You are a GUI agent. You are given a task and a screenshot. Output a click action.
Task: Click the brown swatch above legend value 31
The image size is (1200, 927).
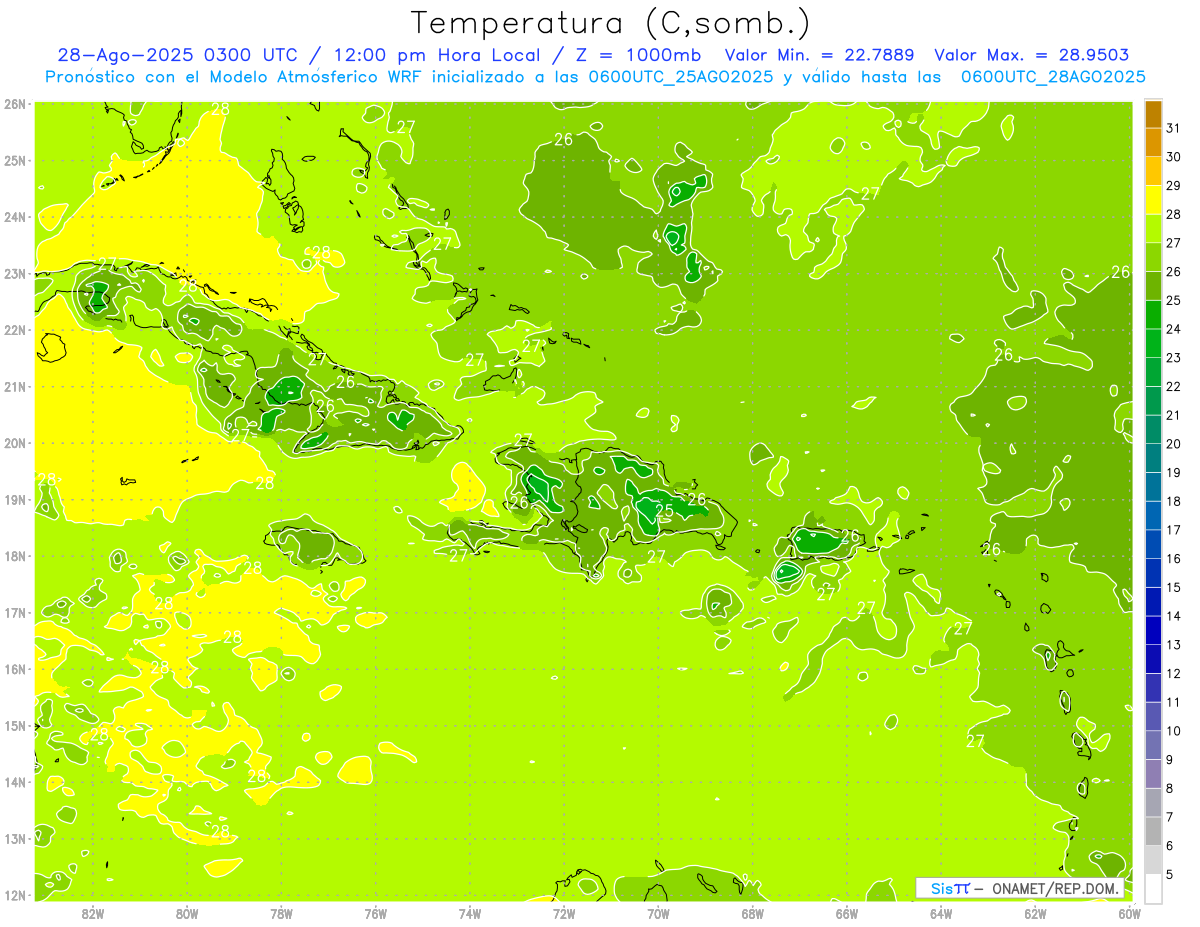tap(1153, 114)
